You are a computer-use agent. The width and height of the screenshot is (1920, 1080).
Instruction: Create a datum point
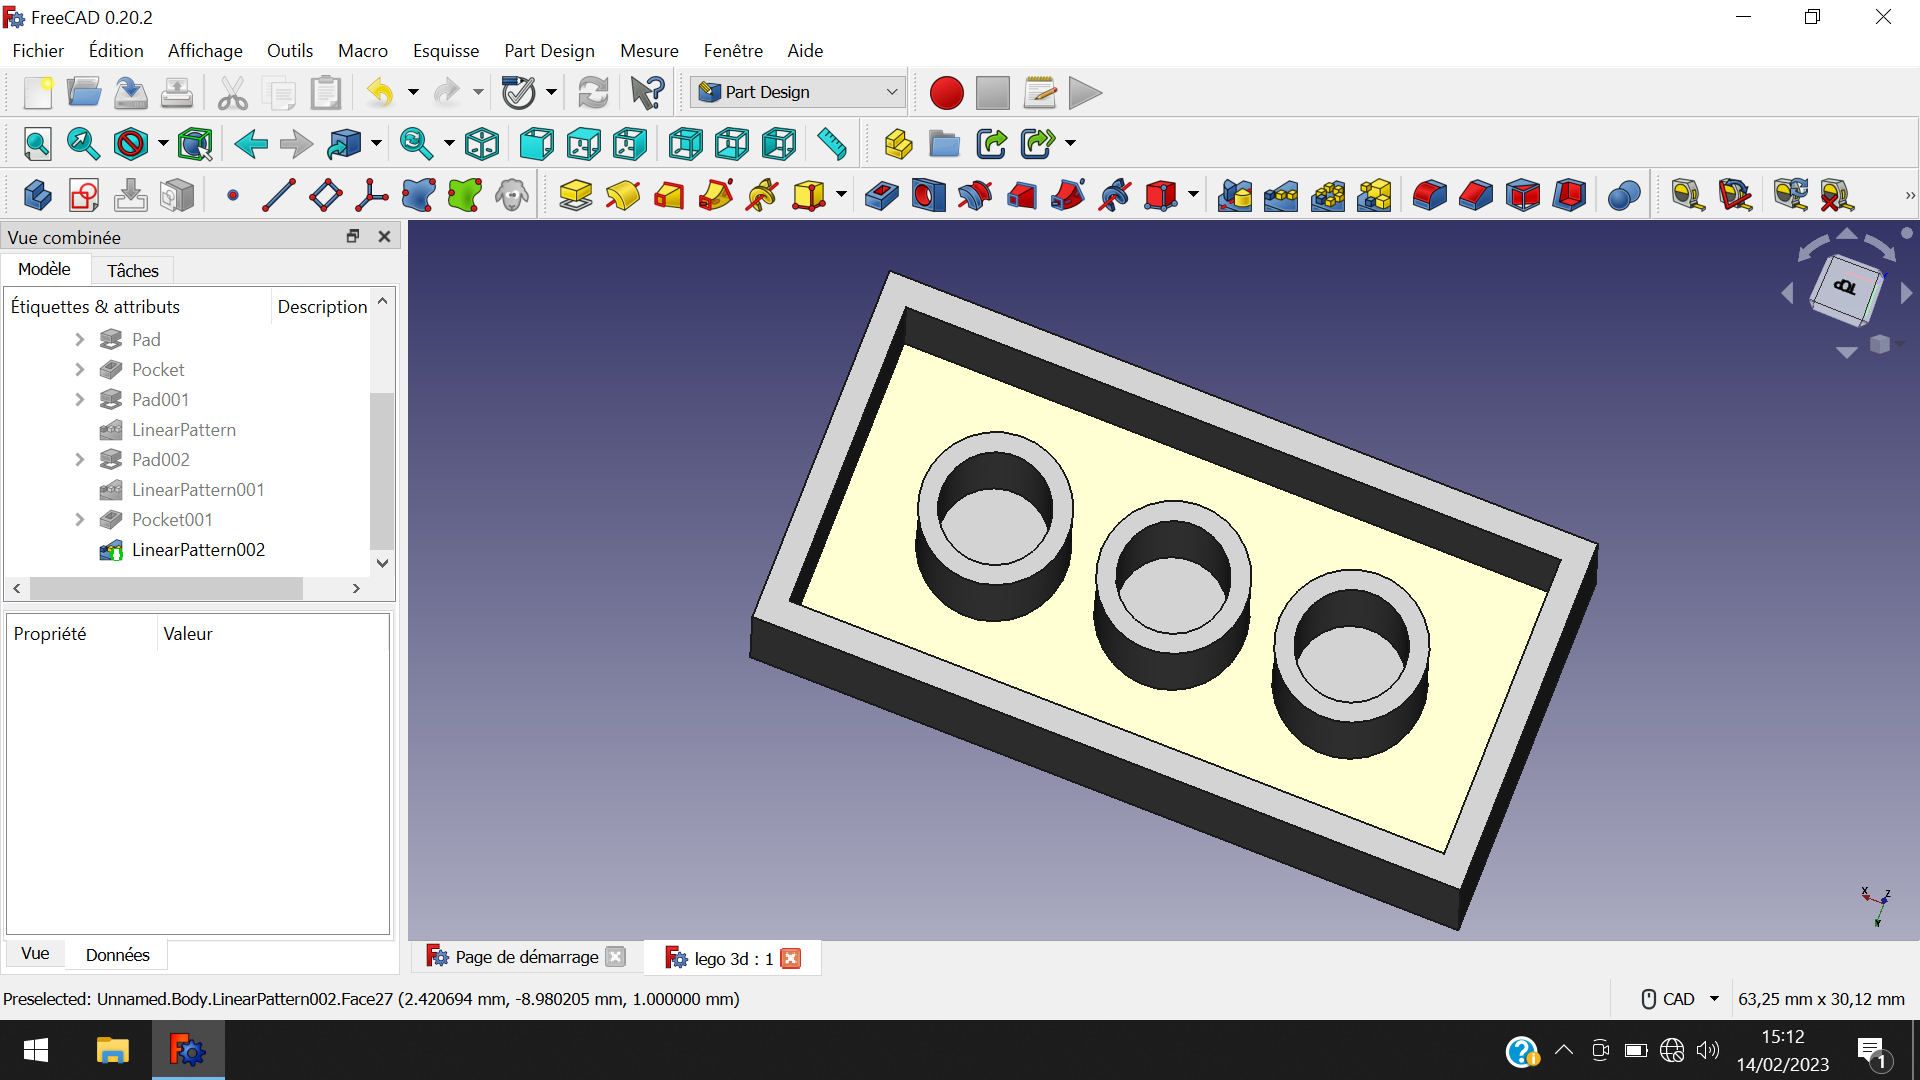click(233, 195)
